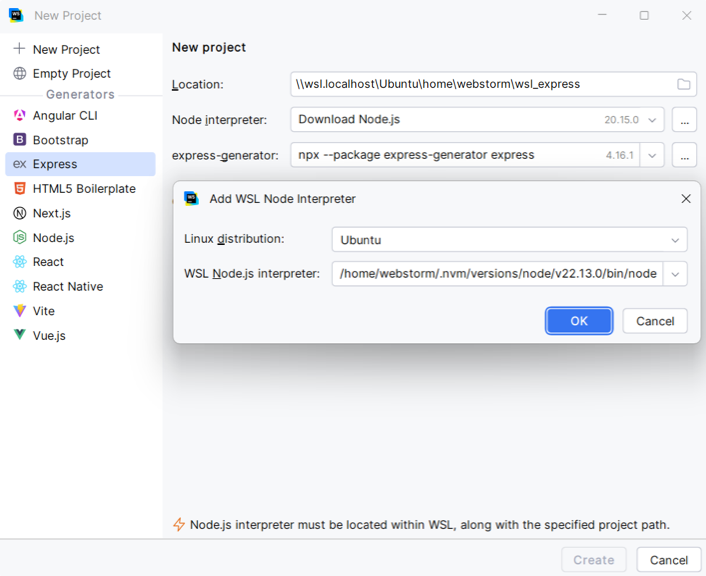Select React Native generator entry
Screen dimensions: 706x576
click(67, 287)
